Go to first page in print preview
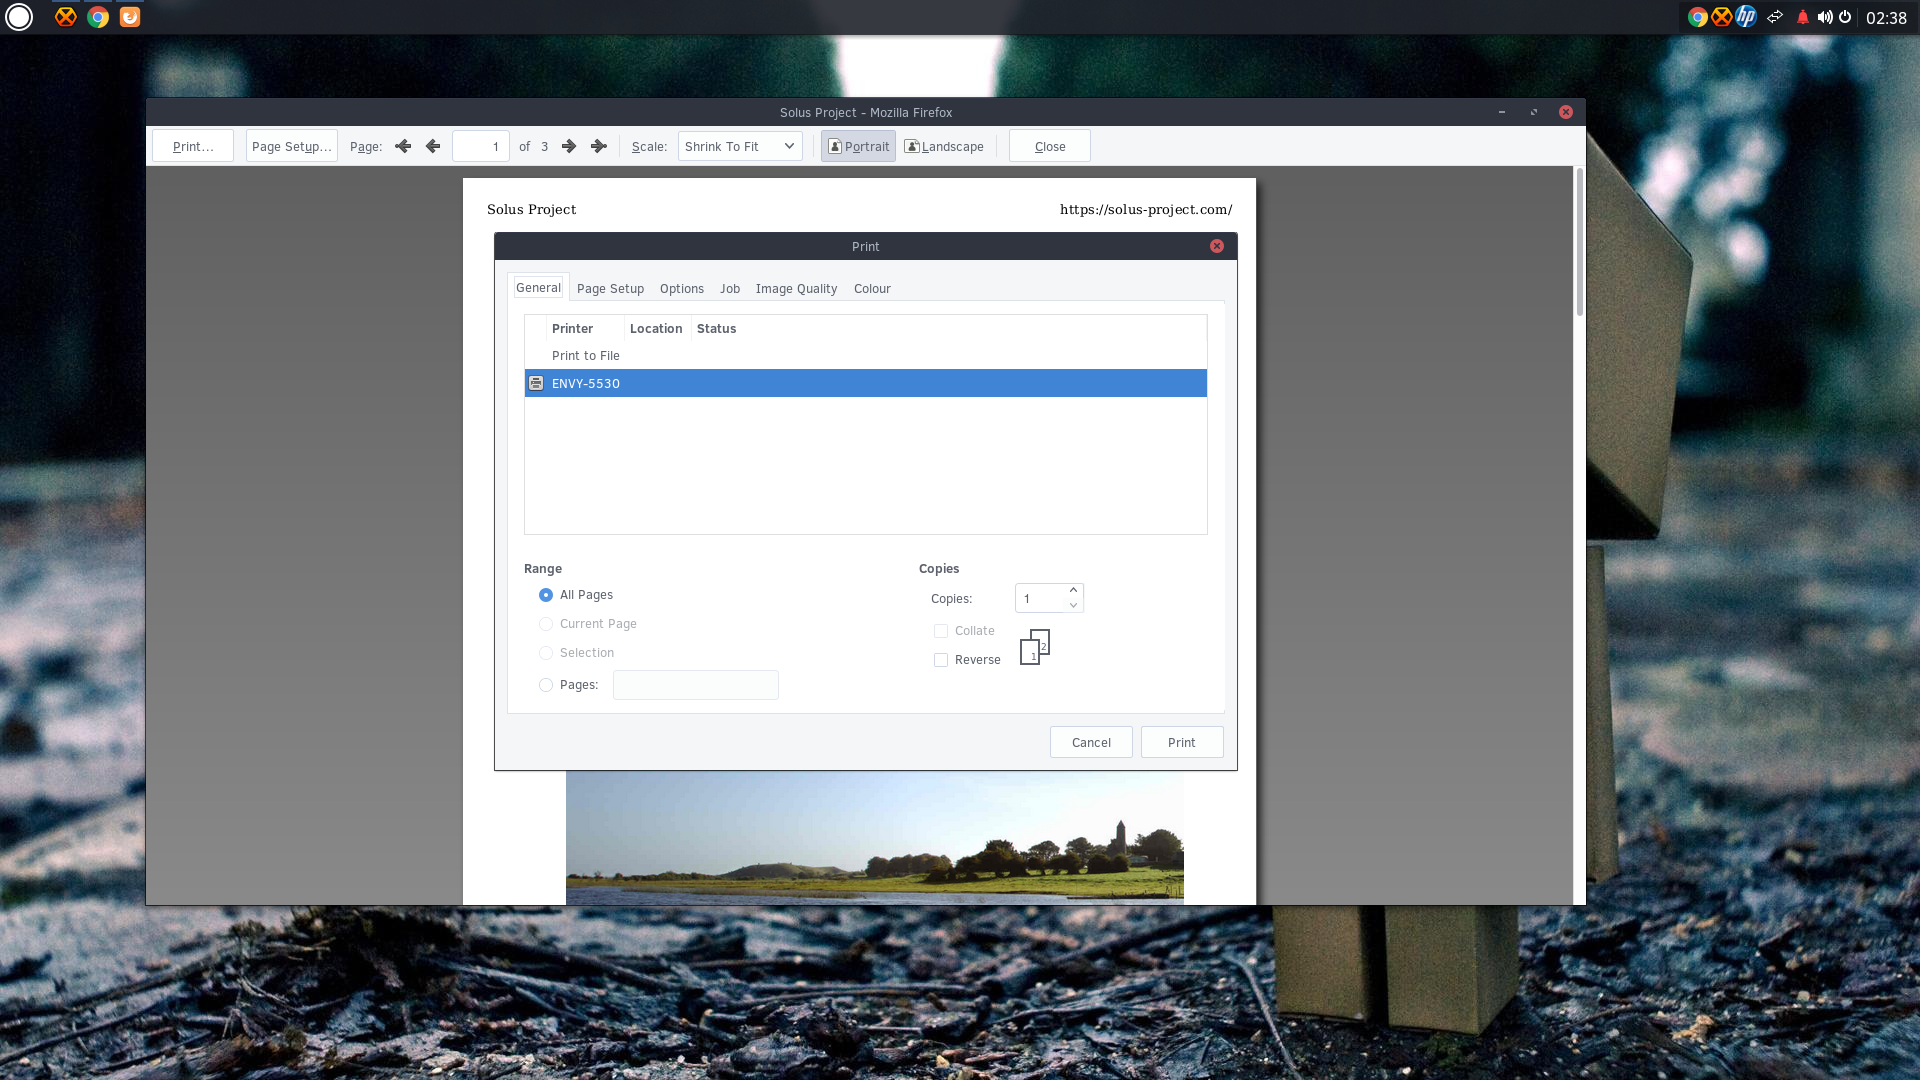The height and width of the screenshot is (1080, 1920). point(403,146)
